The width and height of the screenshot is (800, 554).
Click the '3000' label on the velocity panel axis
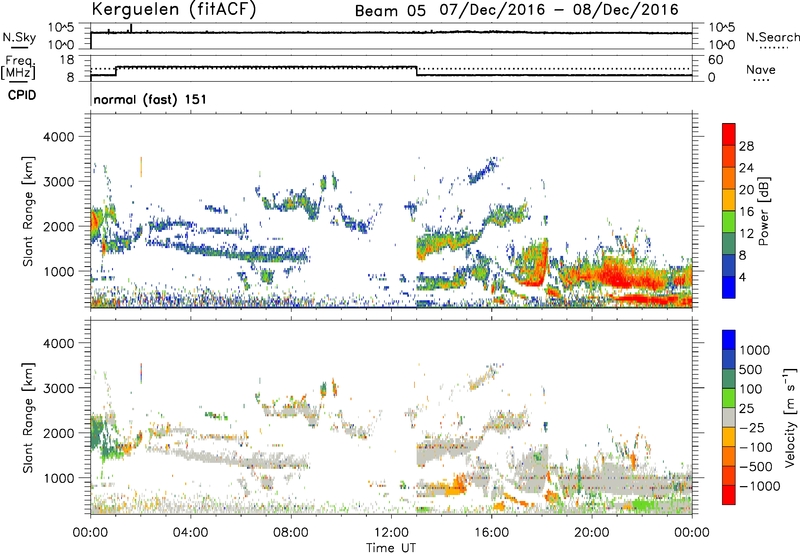59,388
